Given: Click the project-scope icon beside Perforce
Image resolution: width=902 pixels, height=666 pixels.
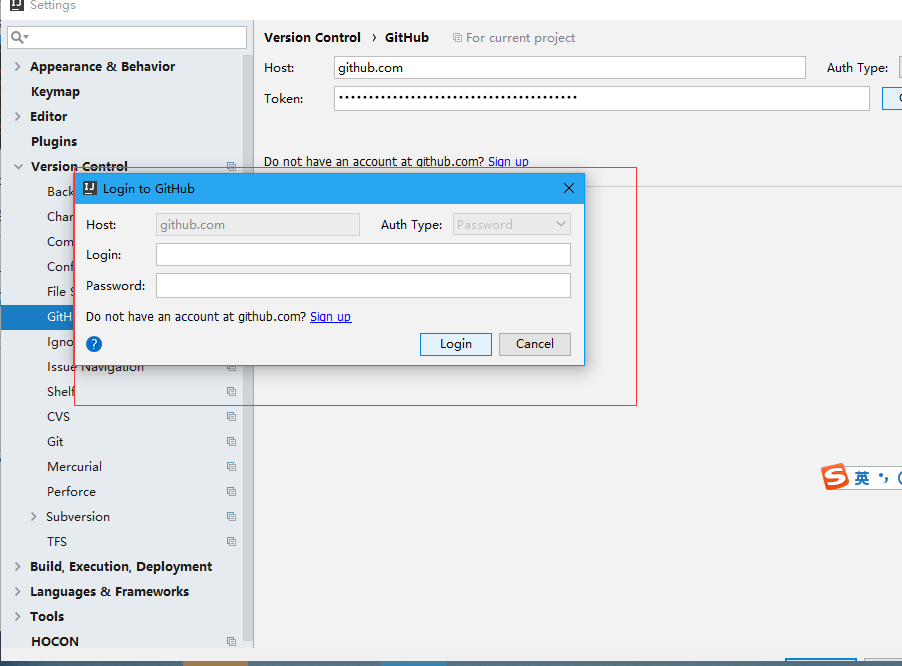Looking at the screenshot, I should click(x=231, y=492).
